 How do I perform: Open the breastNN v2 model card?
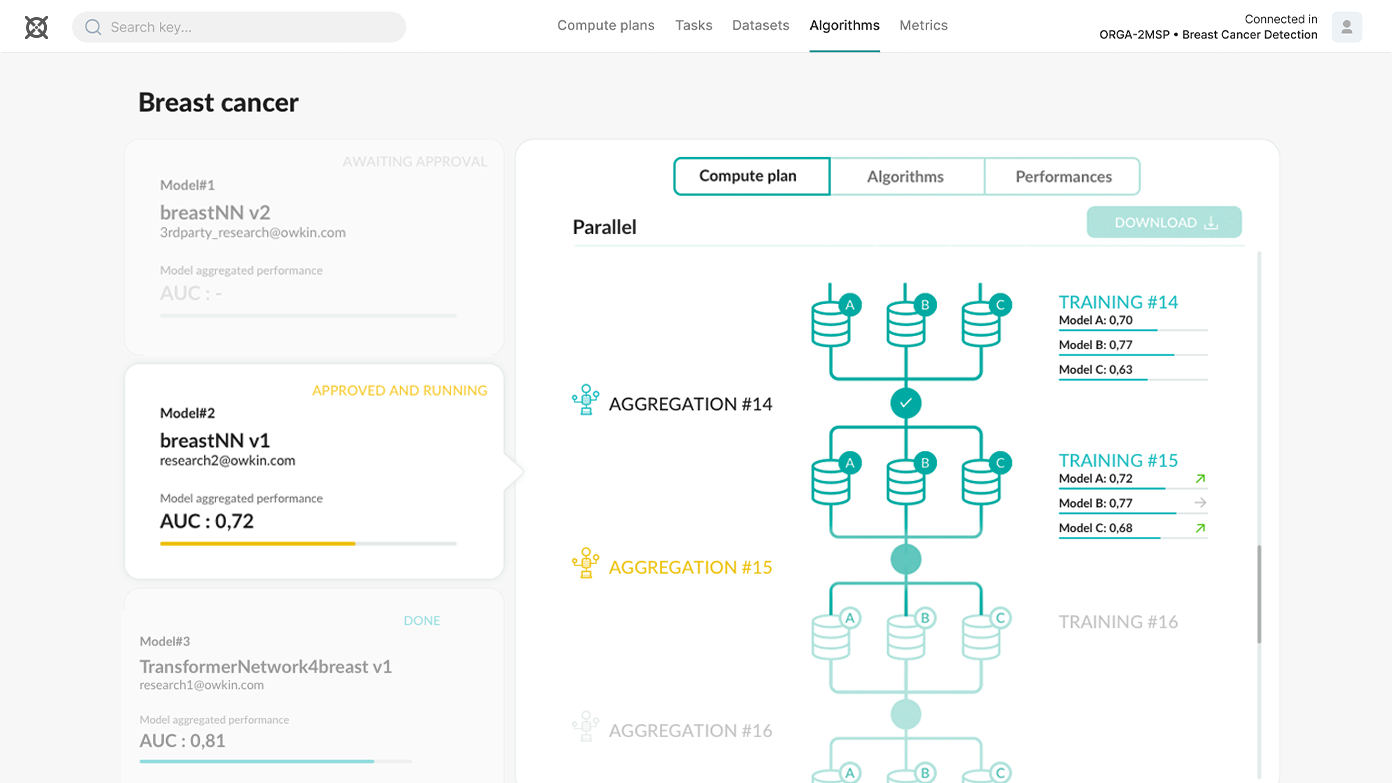click(314, 247)
